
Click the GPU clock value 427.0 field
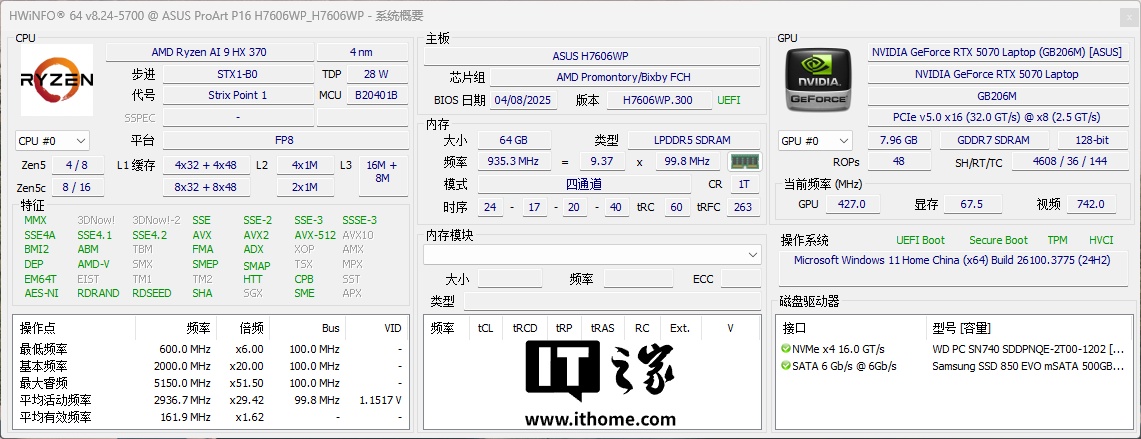click(853, 204)
